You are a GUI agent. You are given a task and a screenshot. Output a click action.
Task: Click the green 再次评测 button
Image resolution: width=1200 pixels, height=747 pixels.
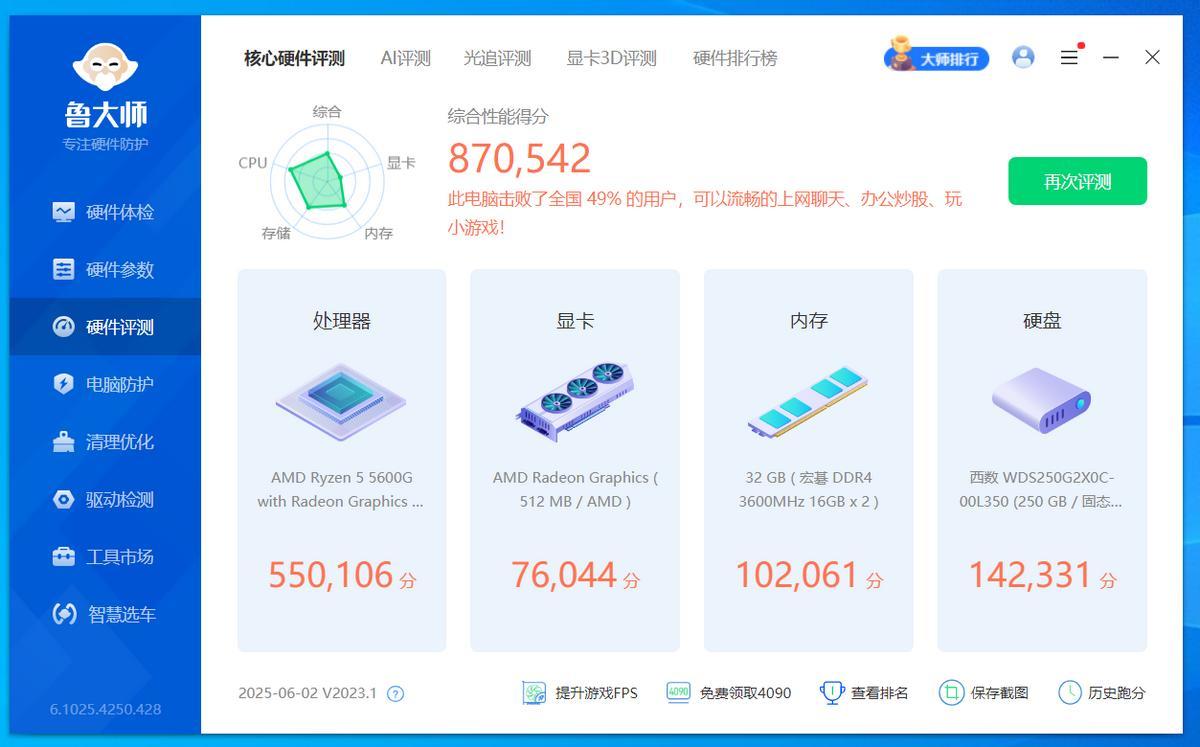point(1077,181)
